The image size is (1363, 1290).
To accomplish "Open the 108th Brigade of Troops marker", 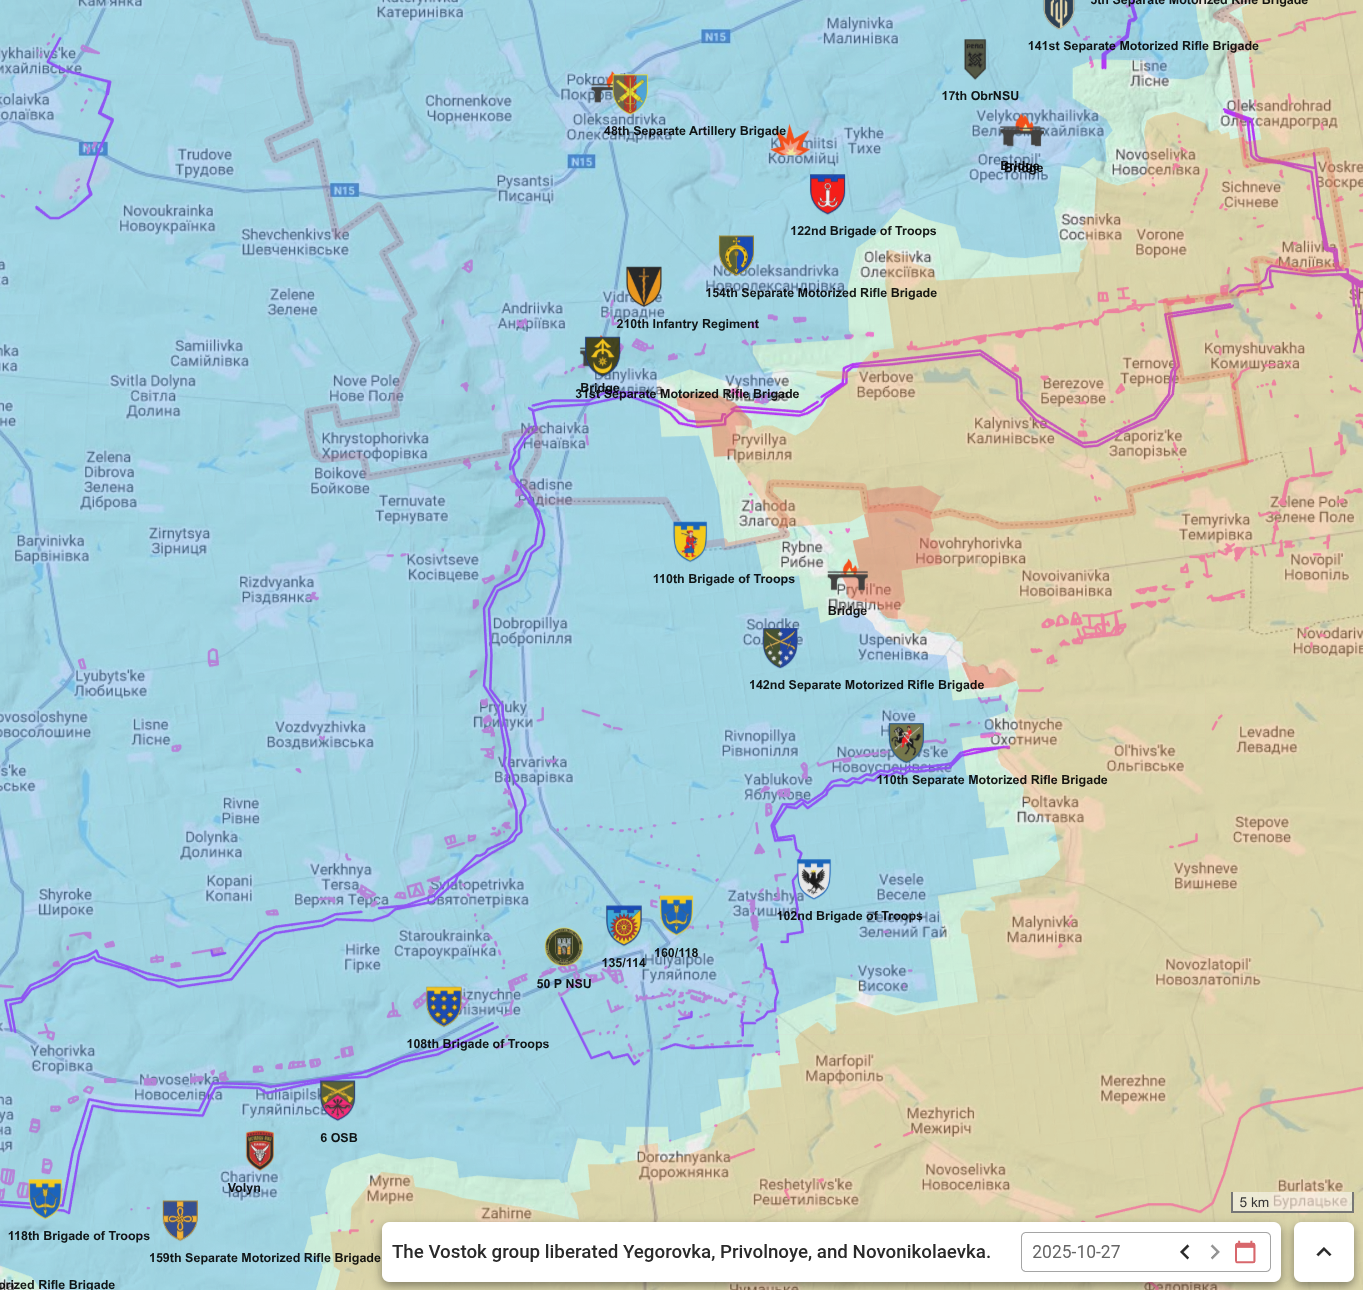I will [444, 1006].
